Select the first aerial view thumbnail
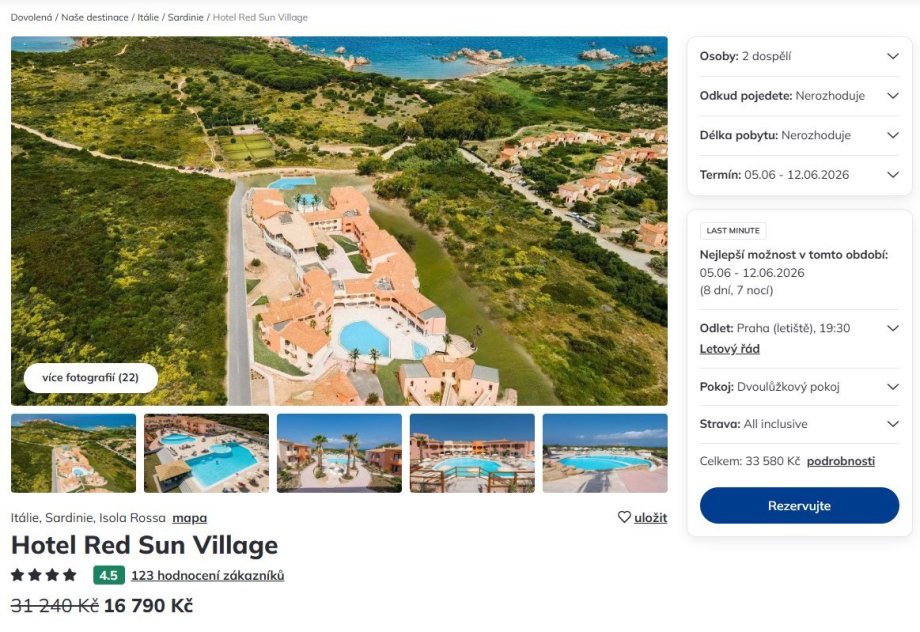Viewport: 920px width, 632px height. (x=73, y=453)
